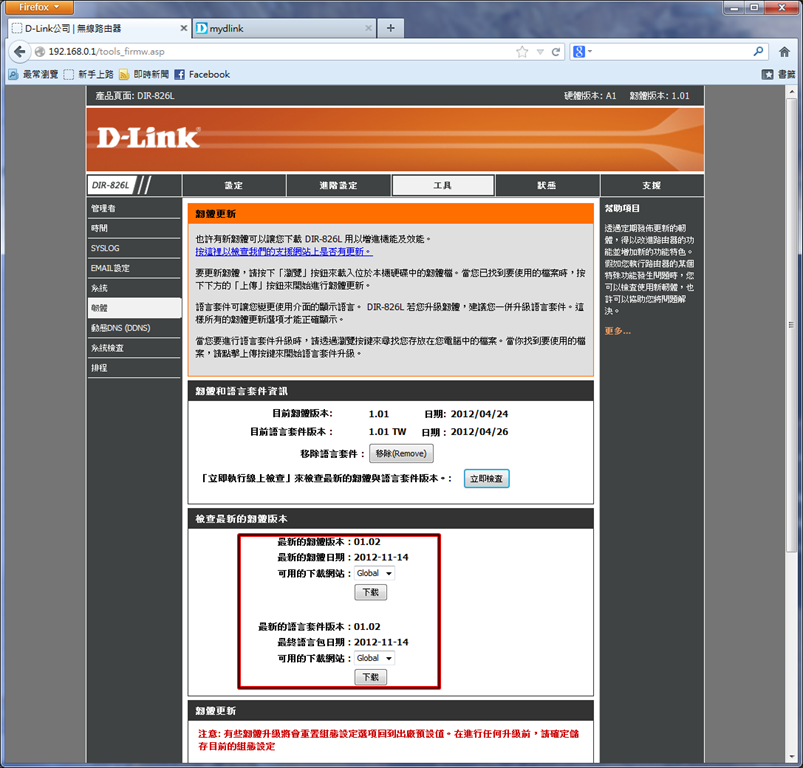Open the 進階設定 top navigation tab
Viewport: 803px width, 768px height.
(339, 185)
